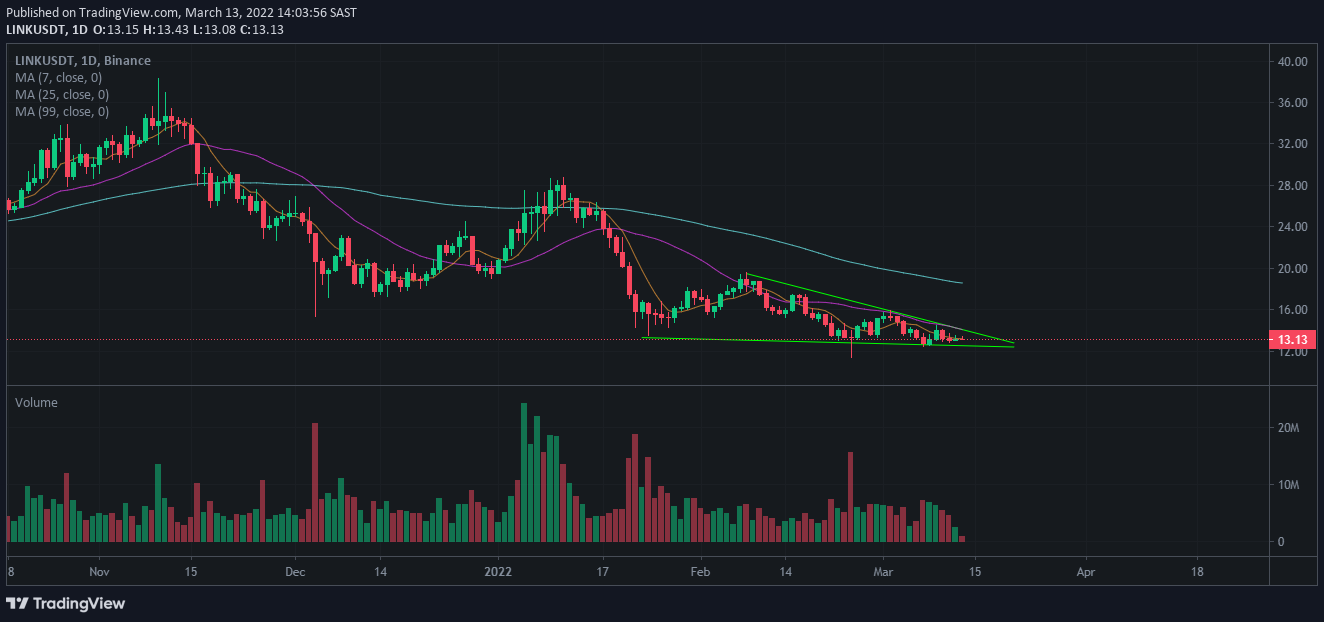Viewport: 1324px width, 622px height.
Task: Click the apex of the green wedge trendlines
Action: 1013,345
